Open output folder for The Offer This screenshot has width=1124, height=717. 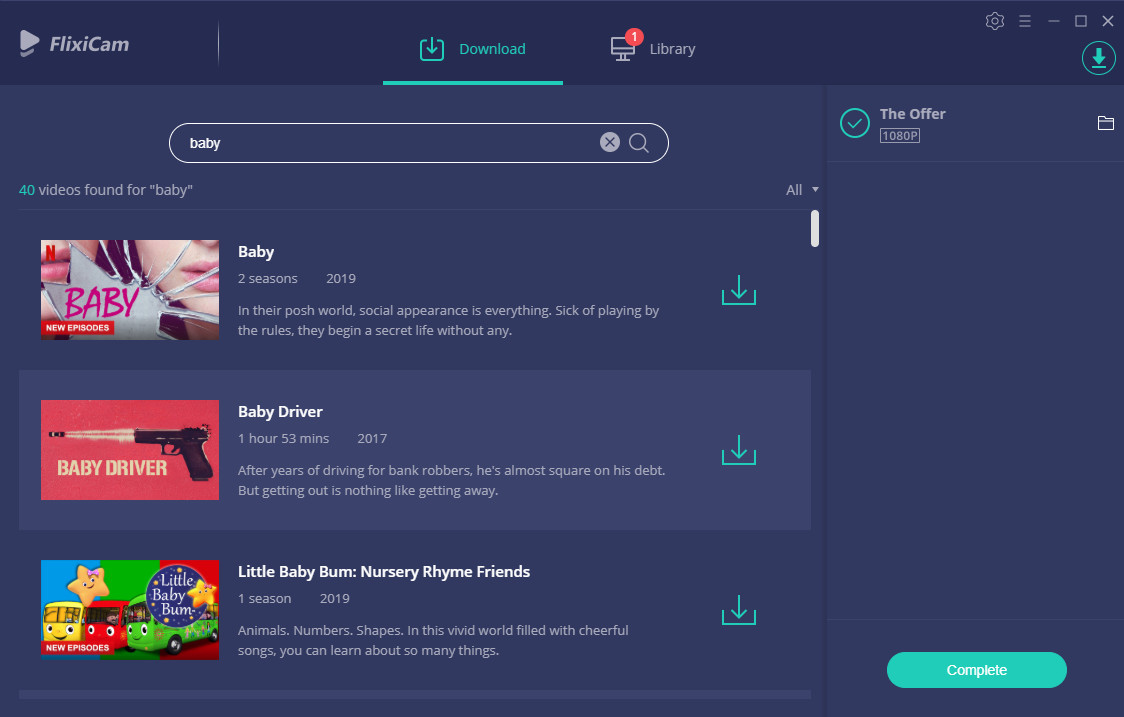click(1105, 123)
